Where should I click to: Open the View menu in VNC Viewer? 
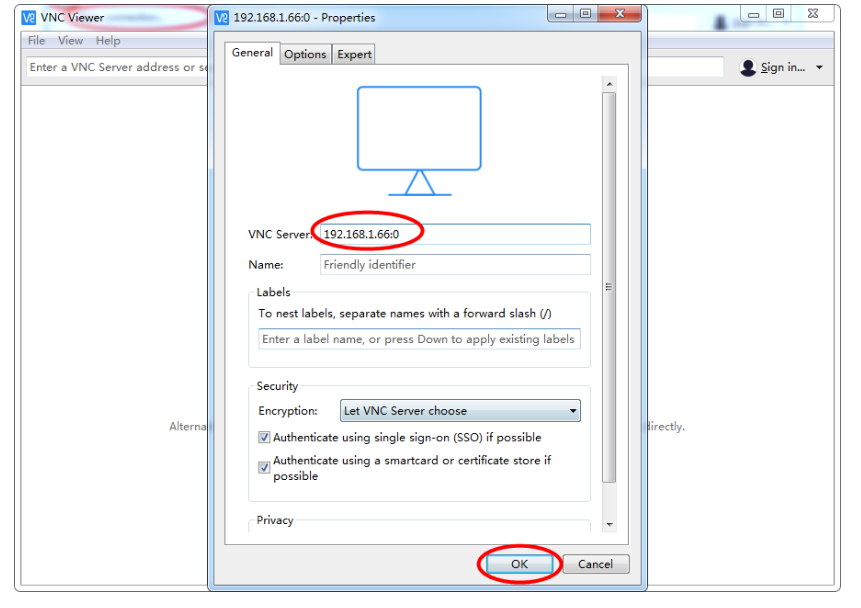coord(70,41)
